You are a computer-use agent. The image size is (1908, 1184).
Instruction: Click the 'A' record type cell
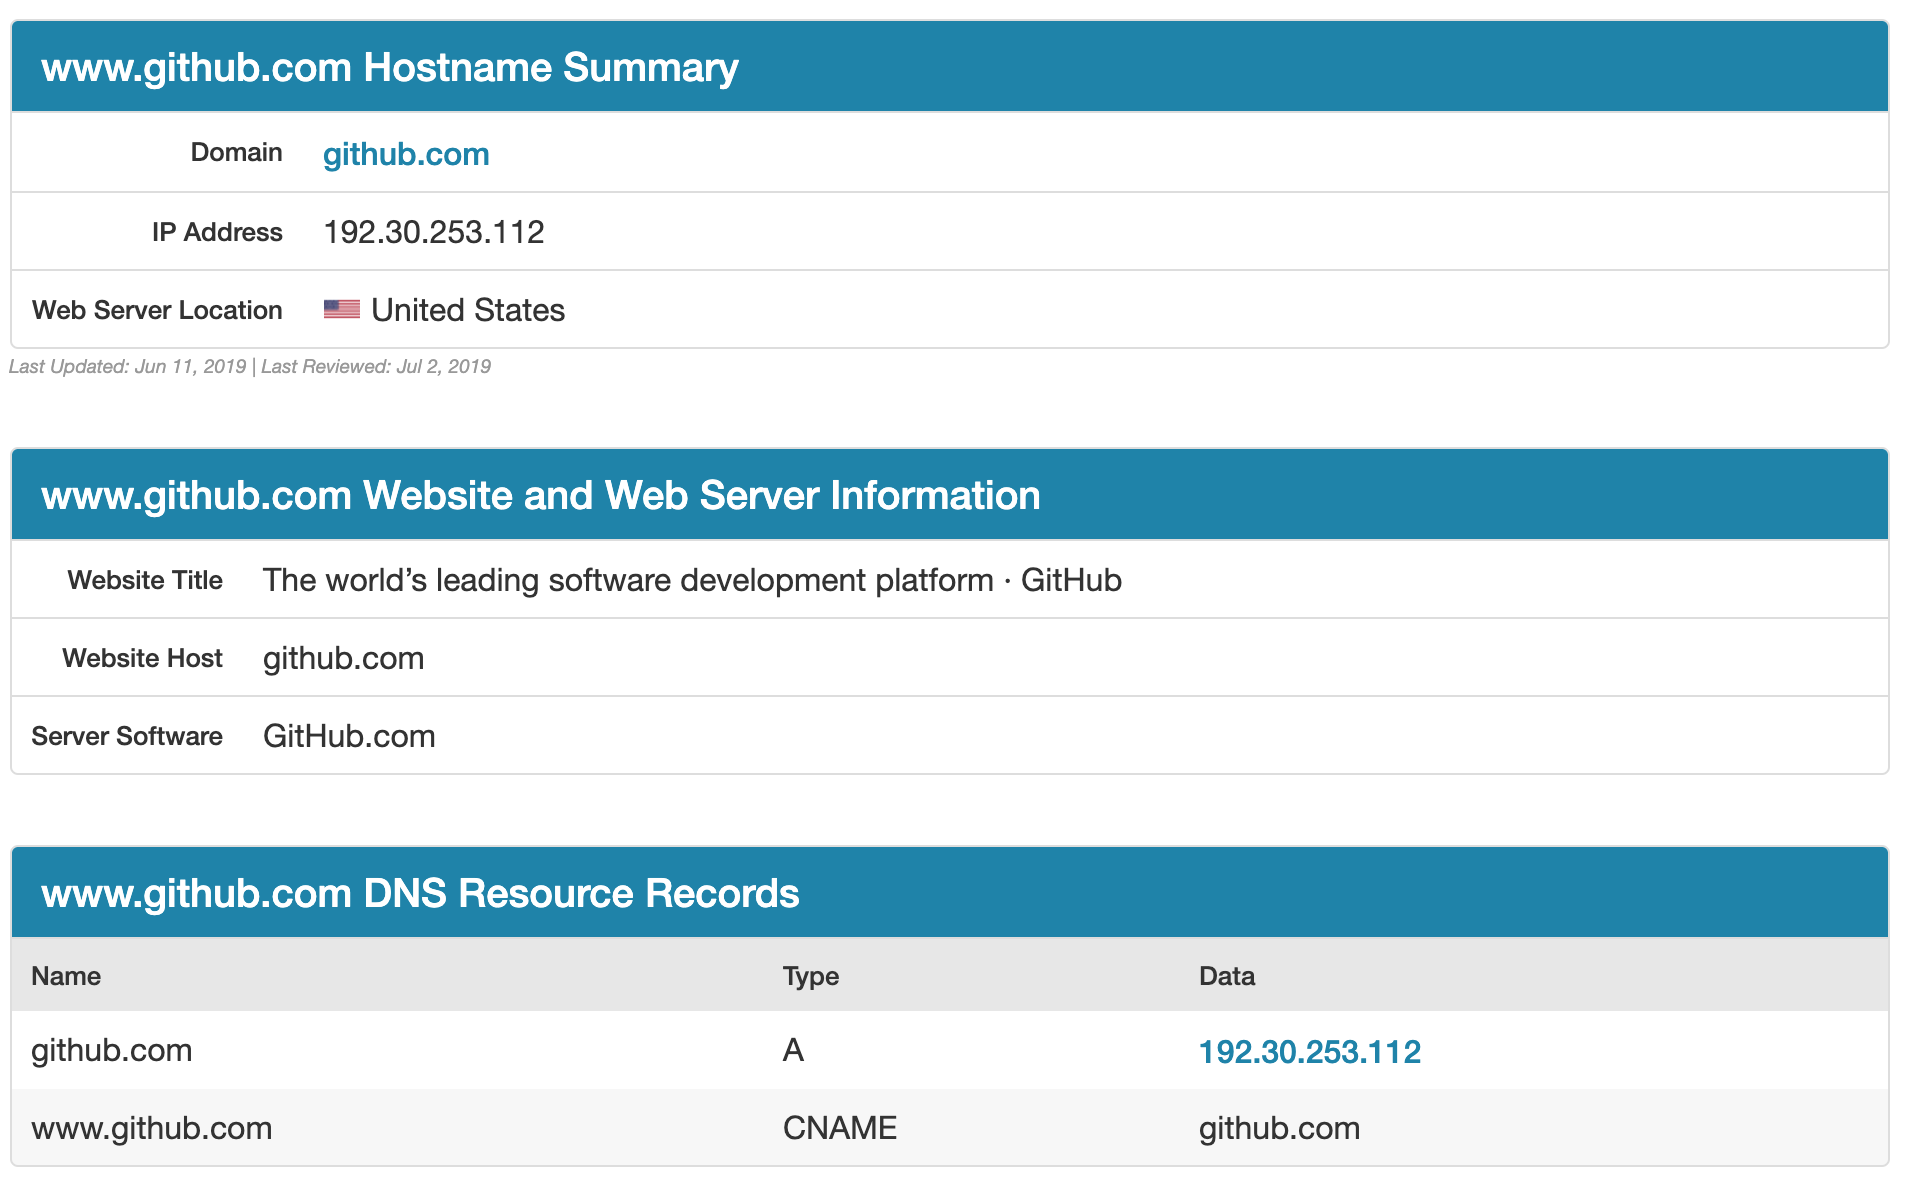tap(793, 1050)
